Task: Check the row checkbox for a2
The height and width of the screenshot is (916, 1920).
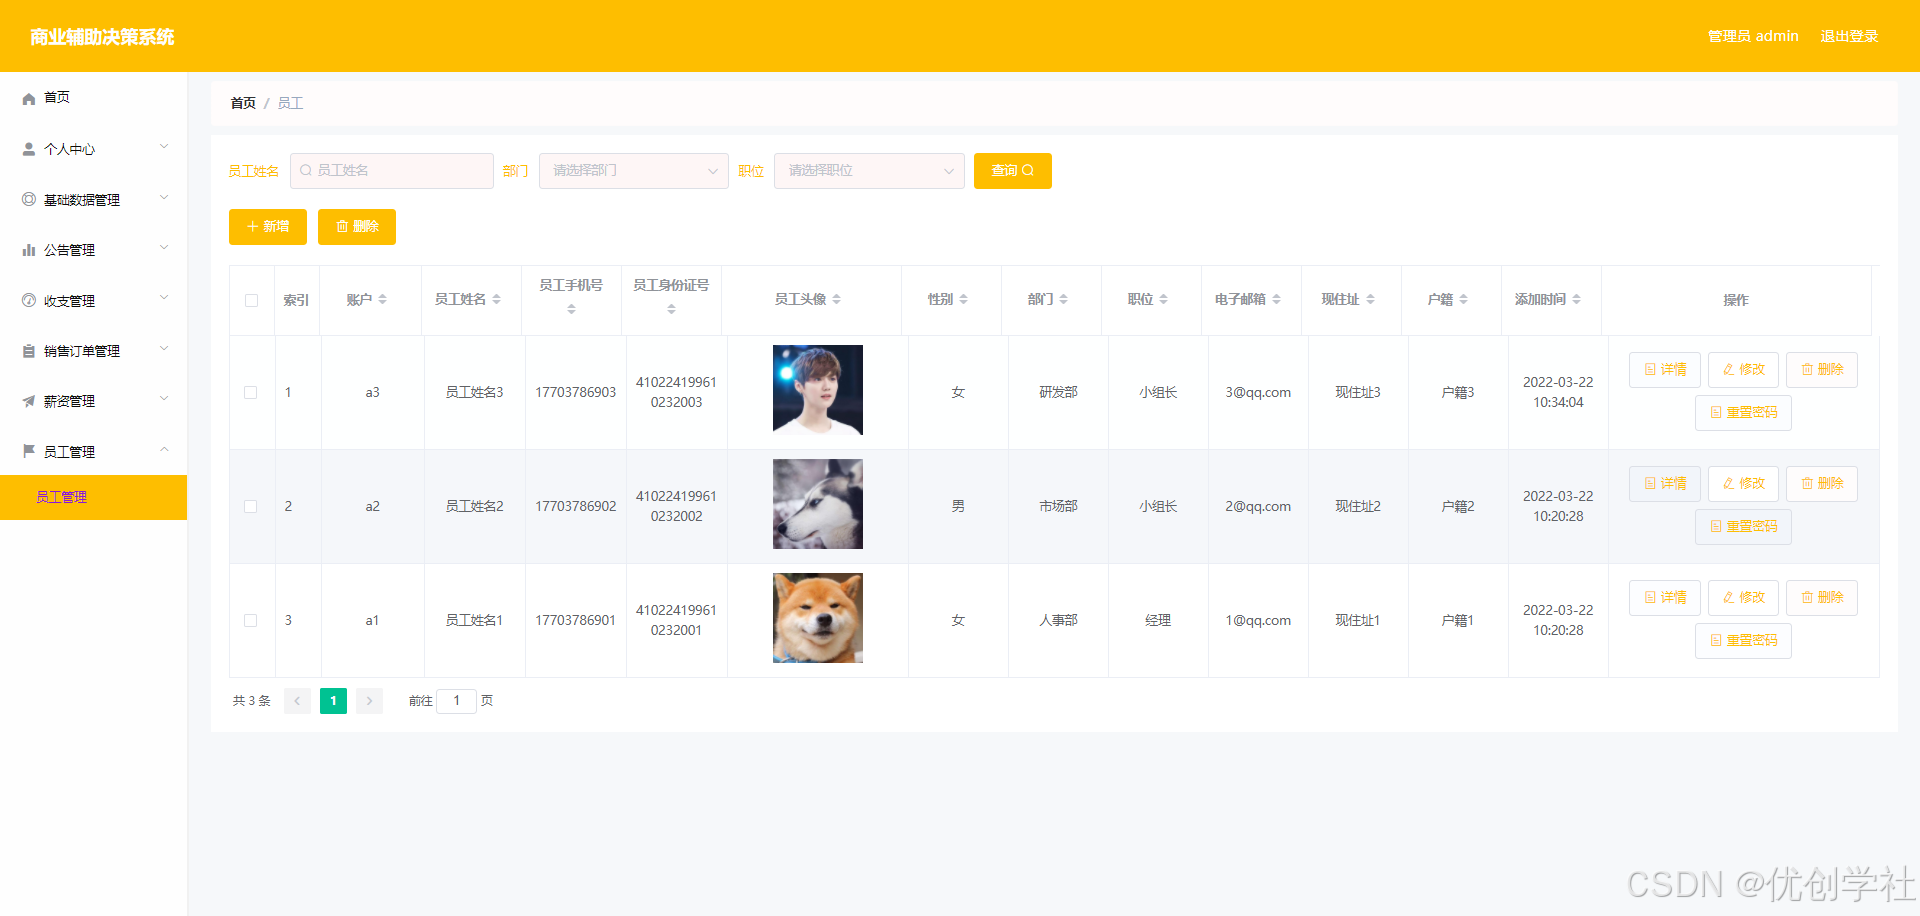Action: [251, 506]
